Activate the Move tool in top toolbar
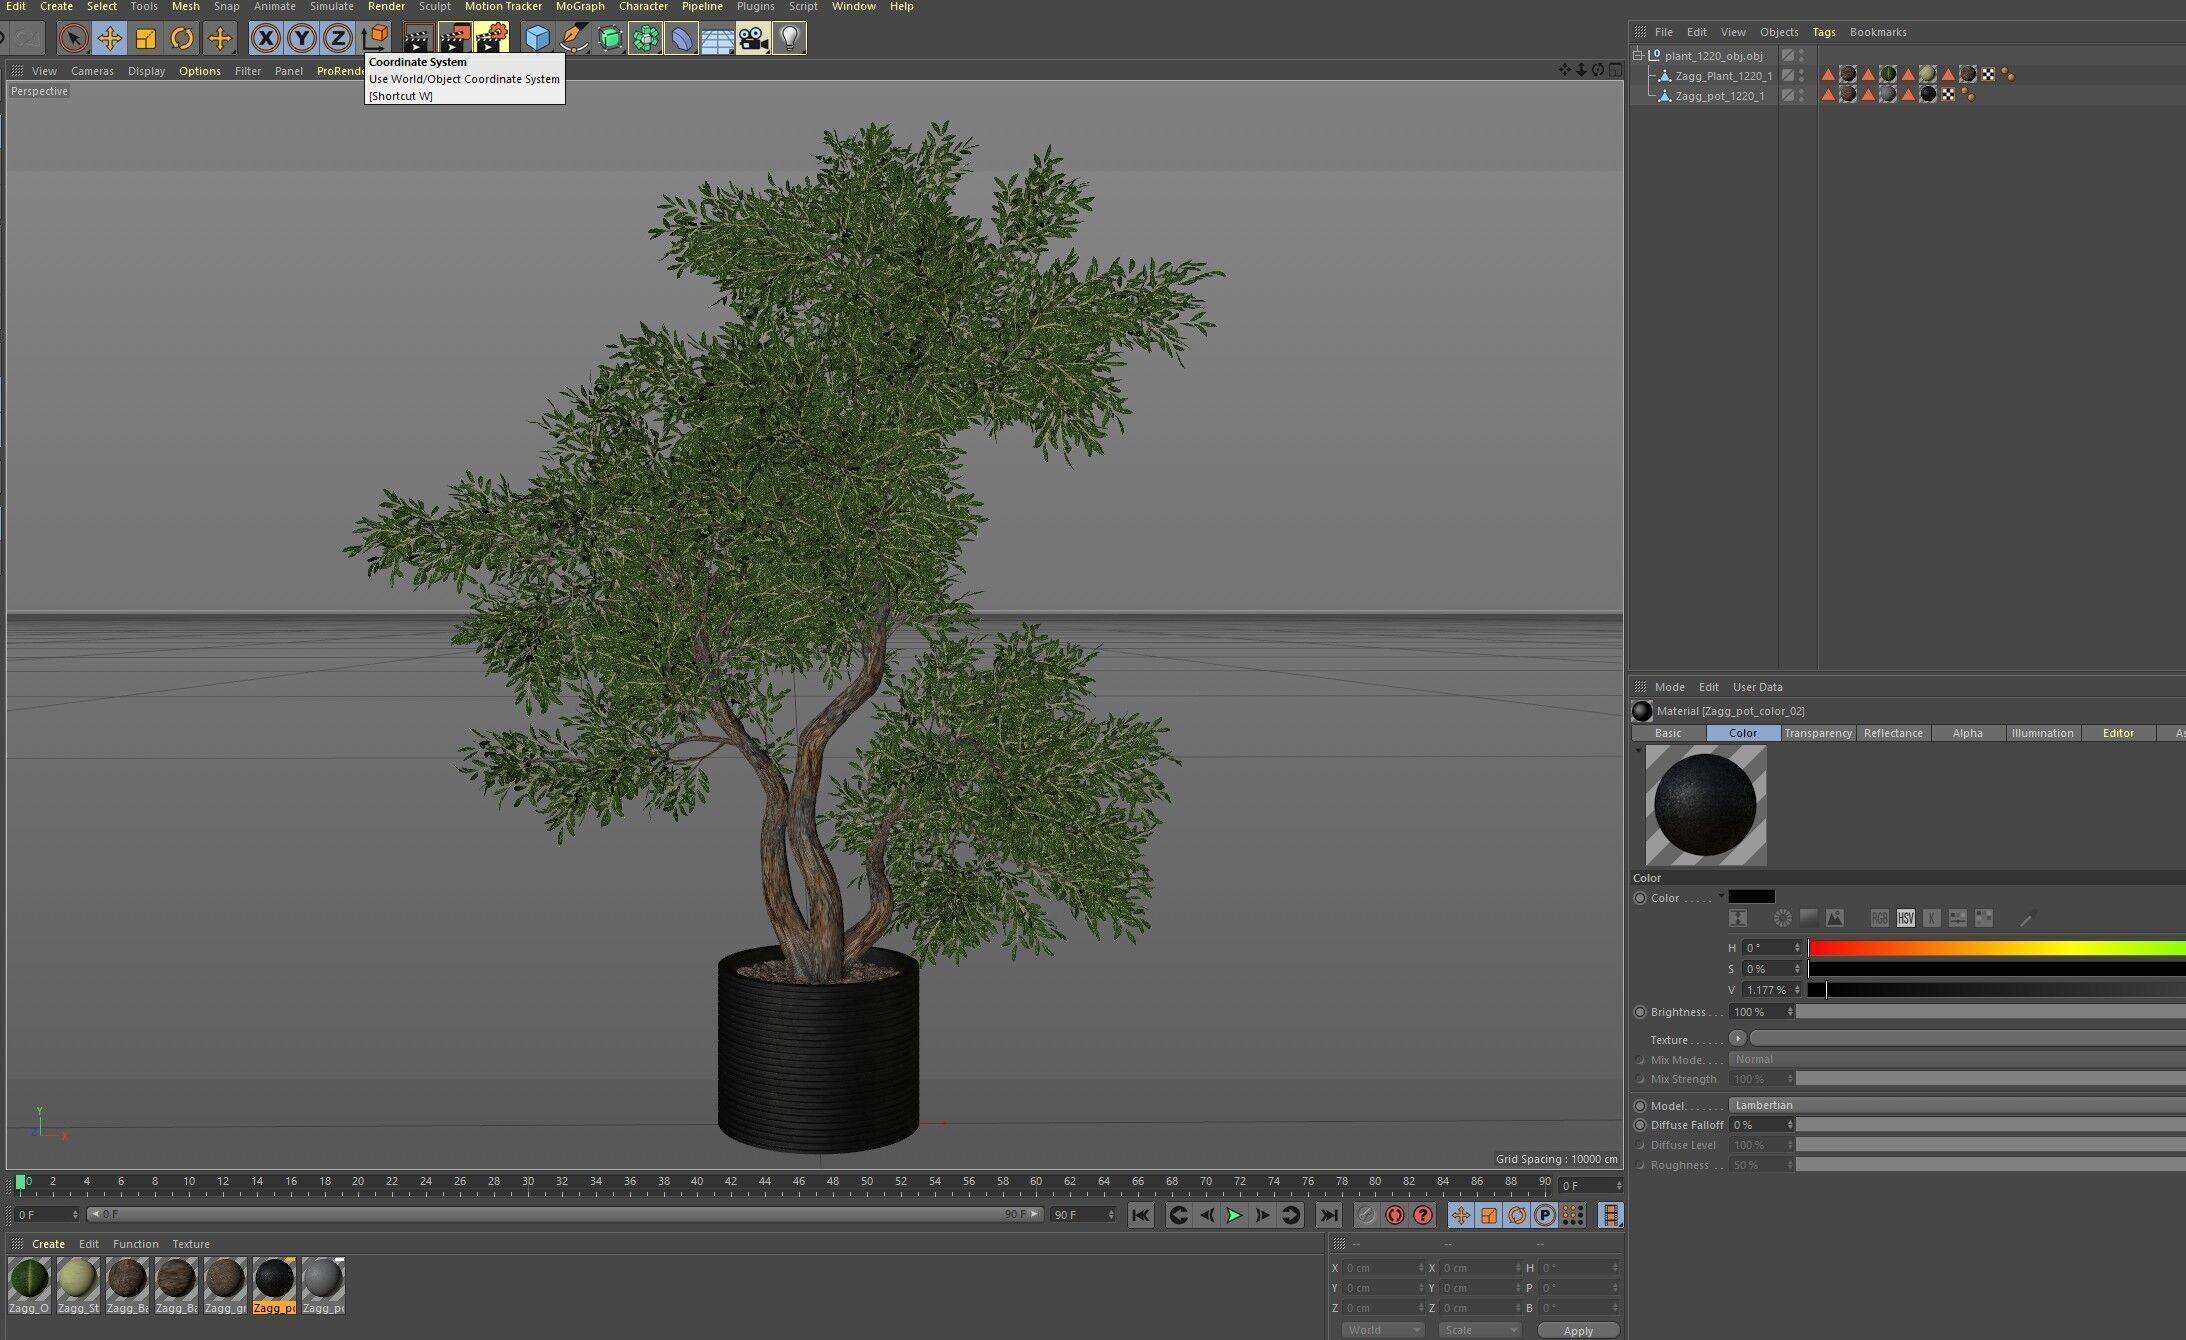 click(x=109, y=39)
